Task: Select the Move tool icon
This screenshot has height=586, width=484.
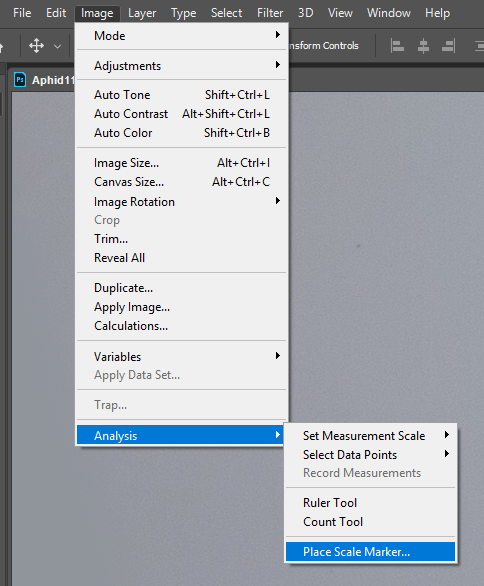Action: (x=36, y=46)
